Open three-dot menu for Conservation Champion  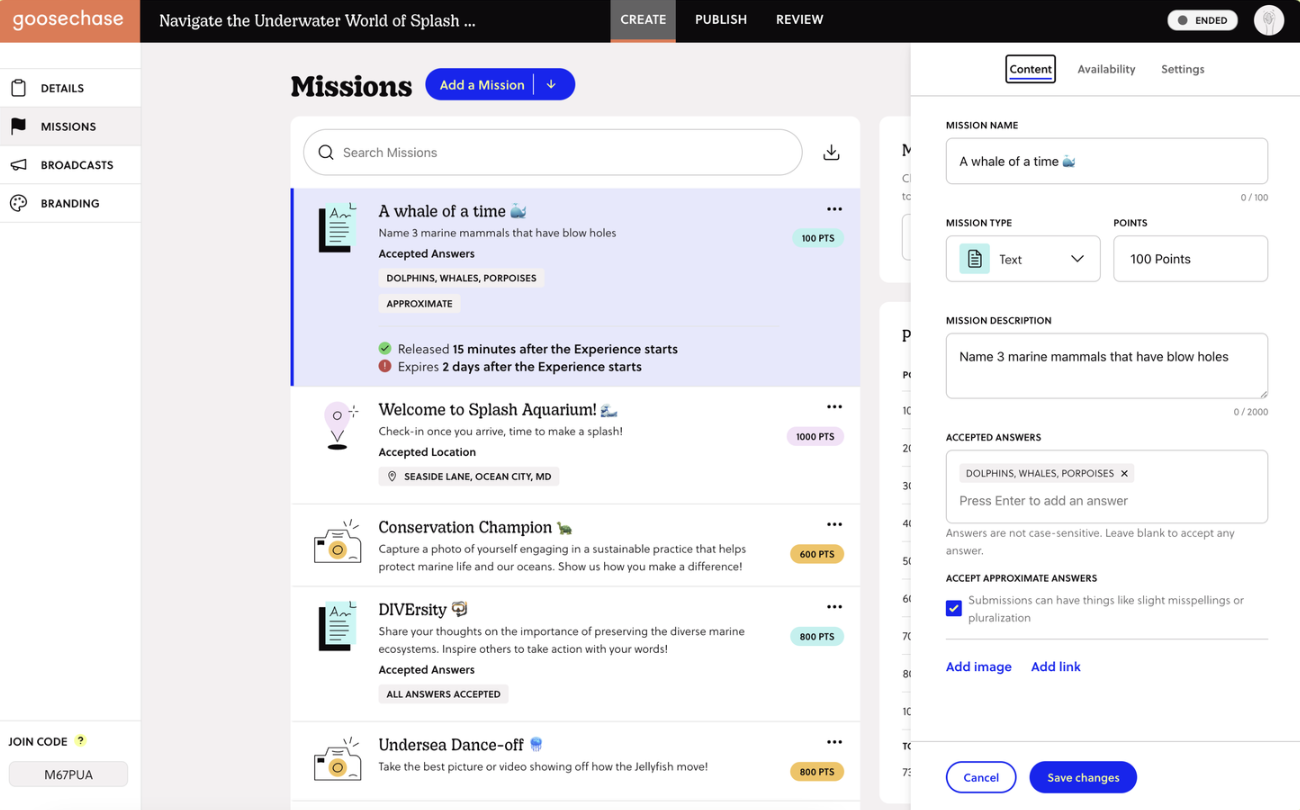click(x=834, y=525)
